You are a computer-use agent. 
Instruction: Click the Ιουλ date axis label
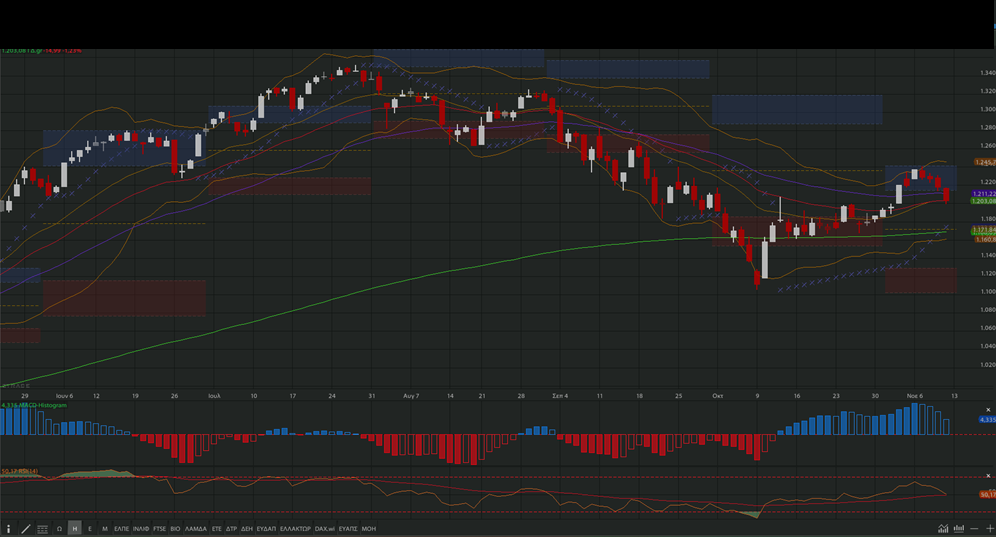pyautogui.click(x=214, y=396)
